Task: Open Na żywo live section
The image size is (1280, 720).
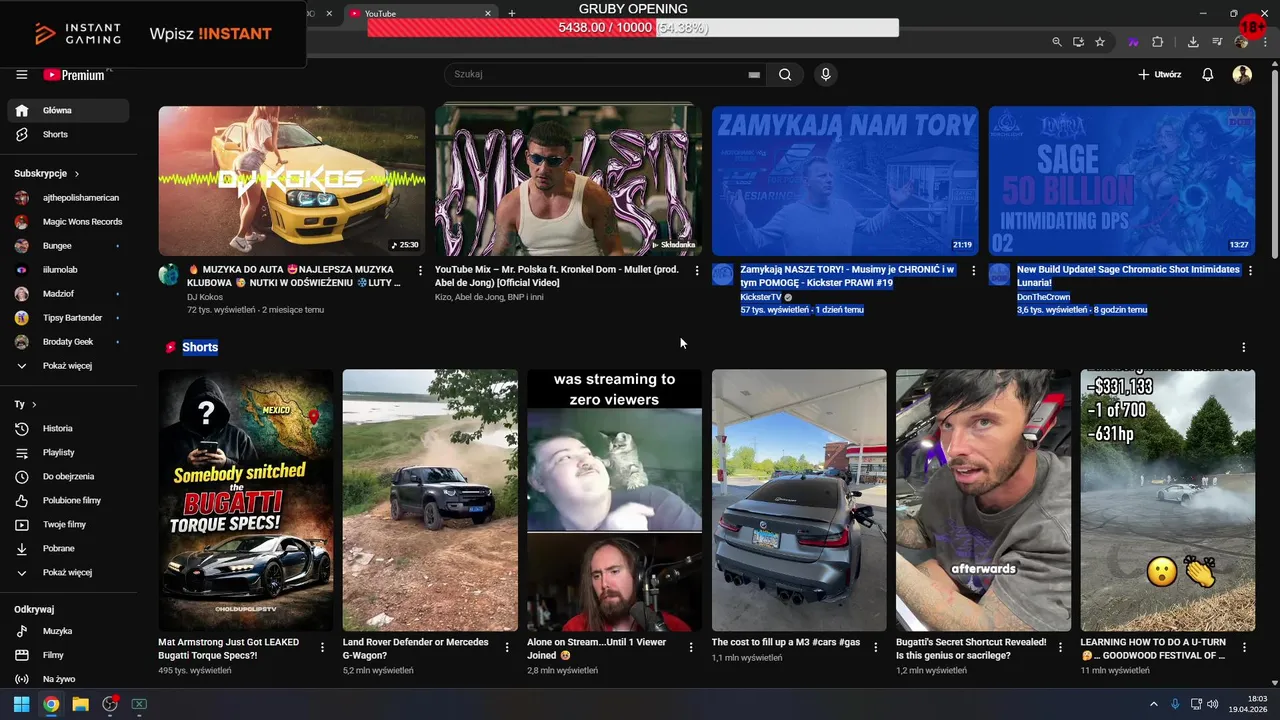Action: 68,680
